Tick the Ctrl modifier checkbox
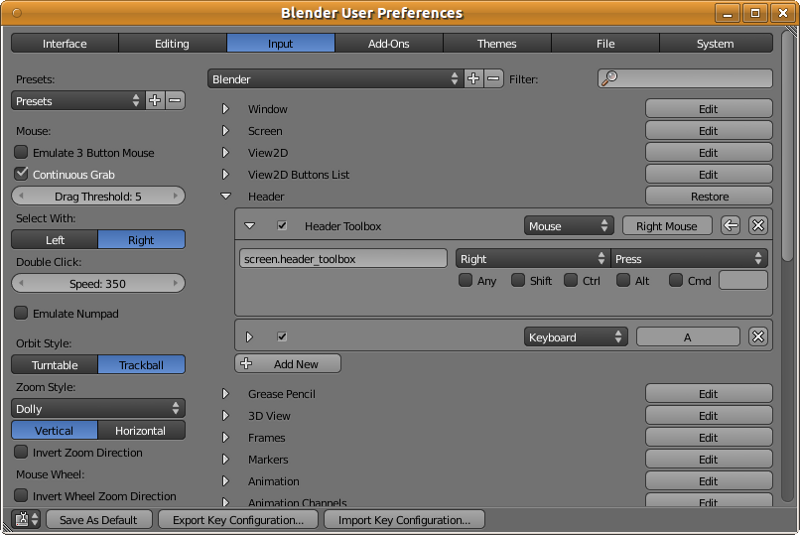Viewport: 800px width, 535px height. click(571, 280)
